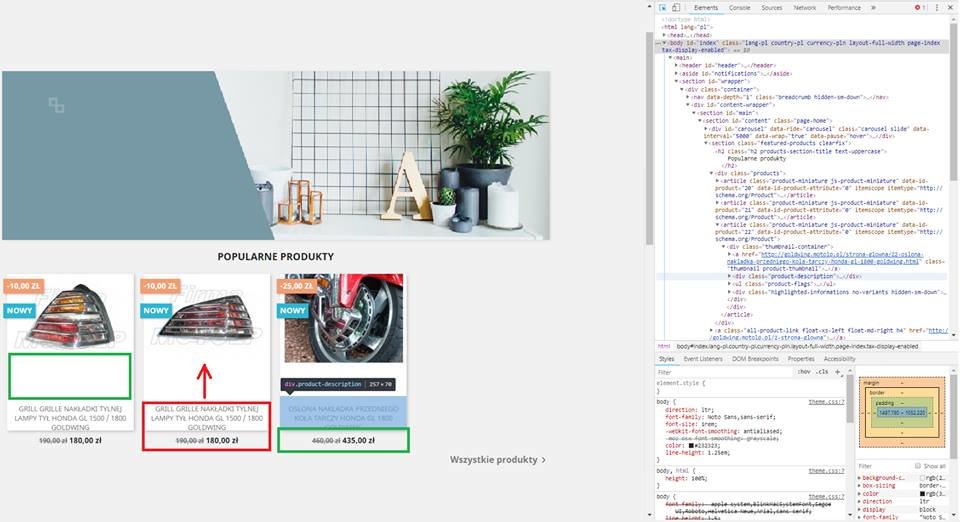Viewport: 960px width, 522px height.
Task: Click the carousel banner image
Action: (x=276, y=155)
